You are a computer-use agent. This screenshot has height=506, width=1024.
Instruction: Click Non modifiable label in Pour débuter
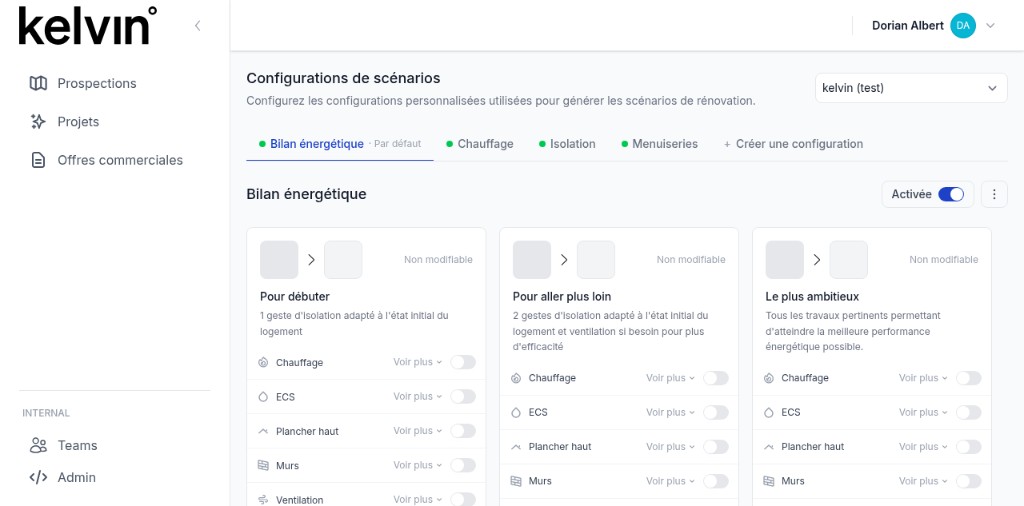[438, 260]
